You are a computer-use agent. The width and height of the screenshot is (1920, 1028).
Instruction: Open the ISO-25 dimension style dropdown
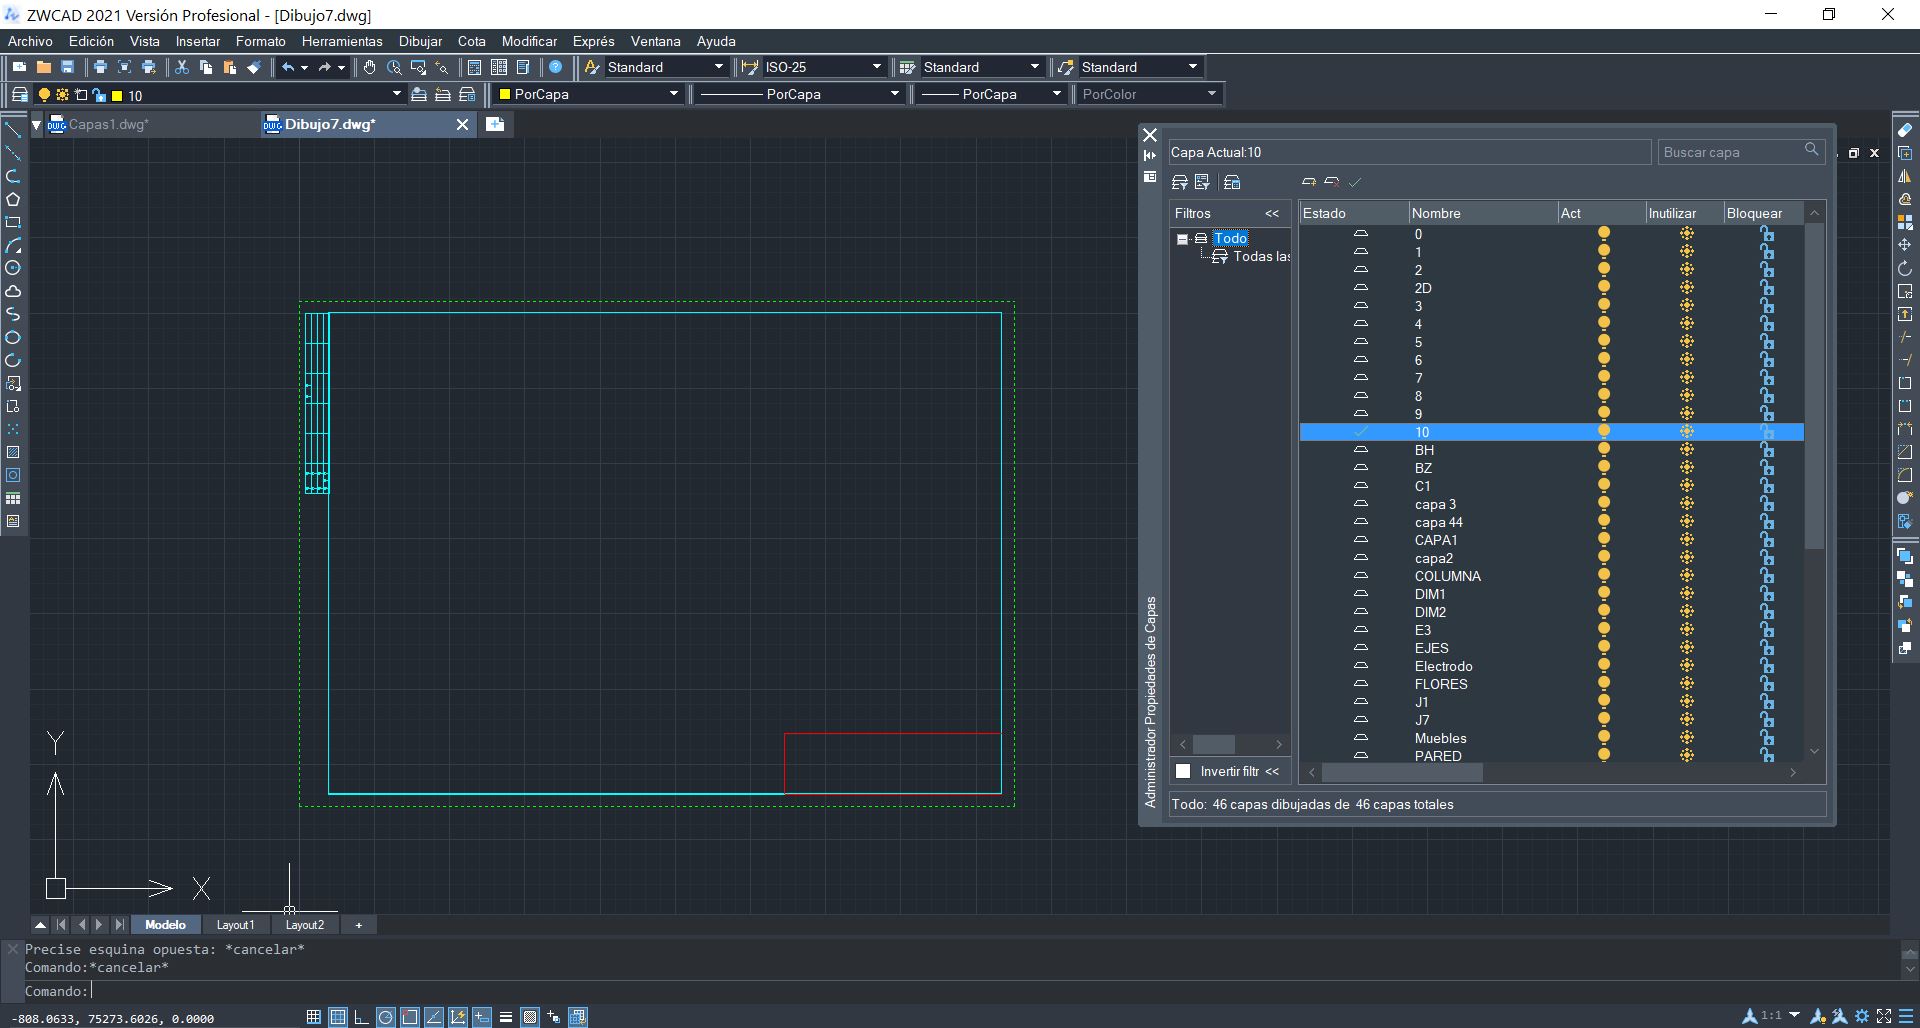click(x=876, y=67)
